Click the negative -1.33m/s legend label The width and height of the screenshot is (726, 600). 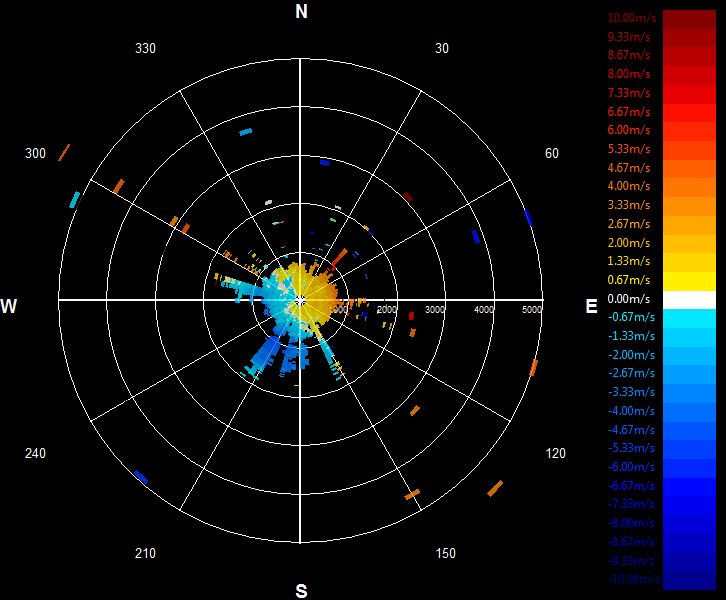(x=631, y=336)
